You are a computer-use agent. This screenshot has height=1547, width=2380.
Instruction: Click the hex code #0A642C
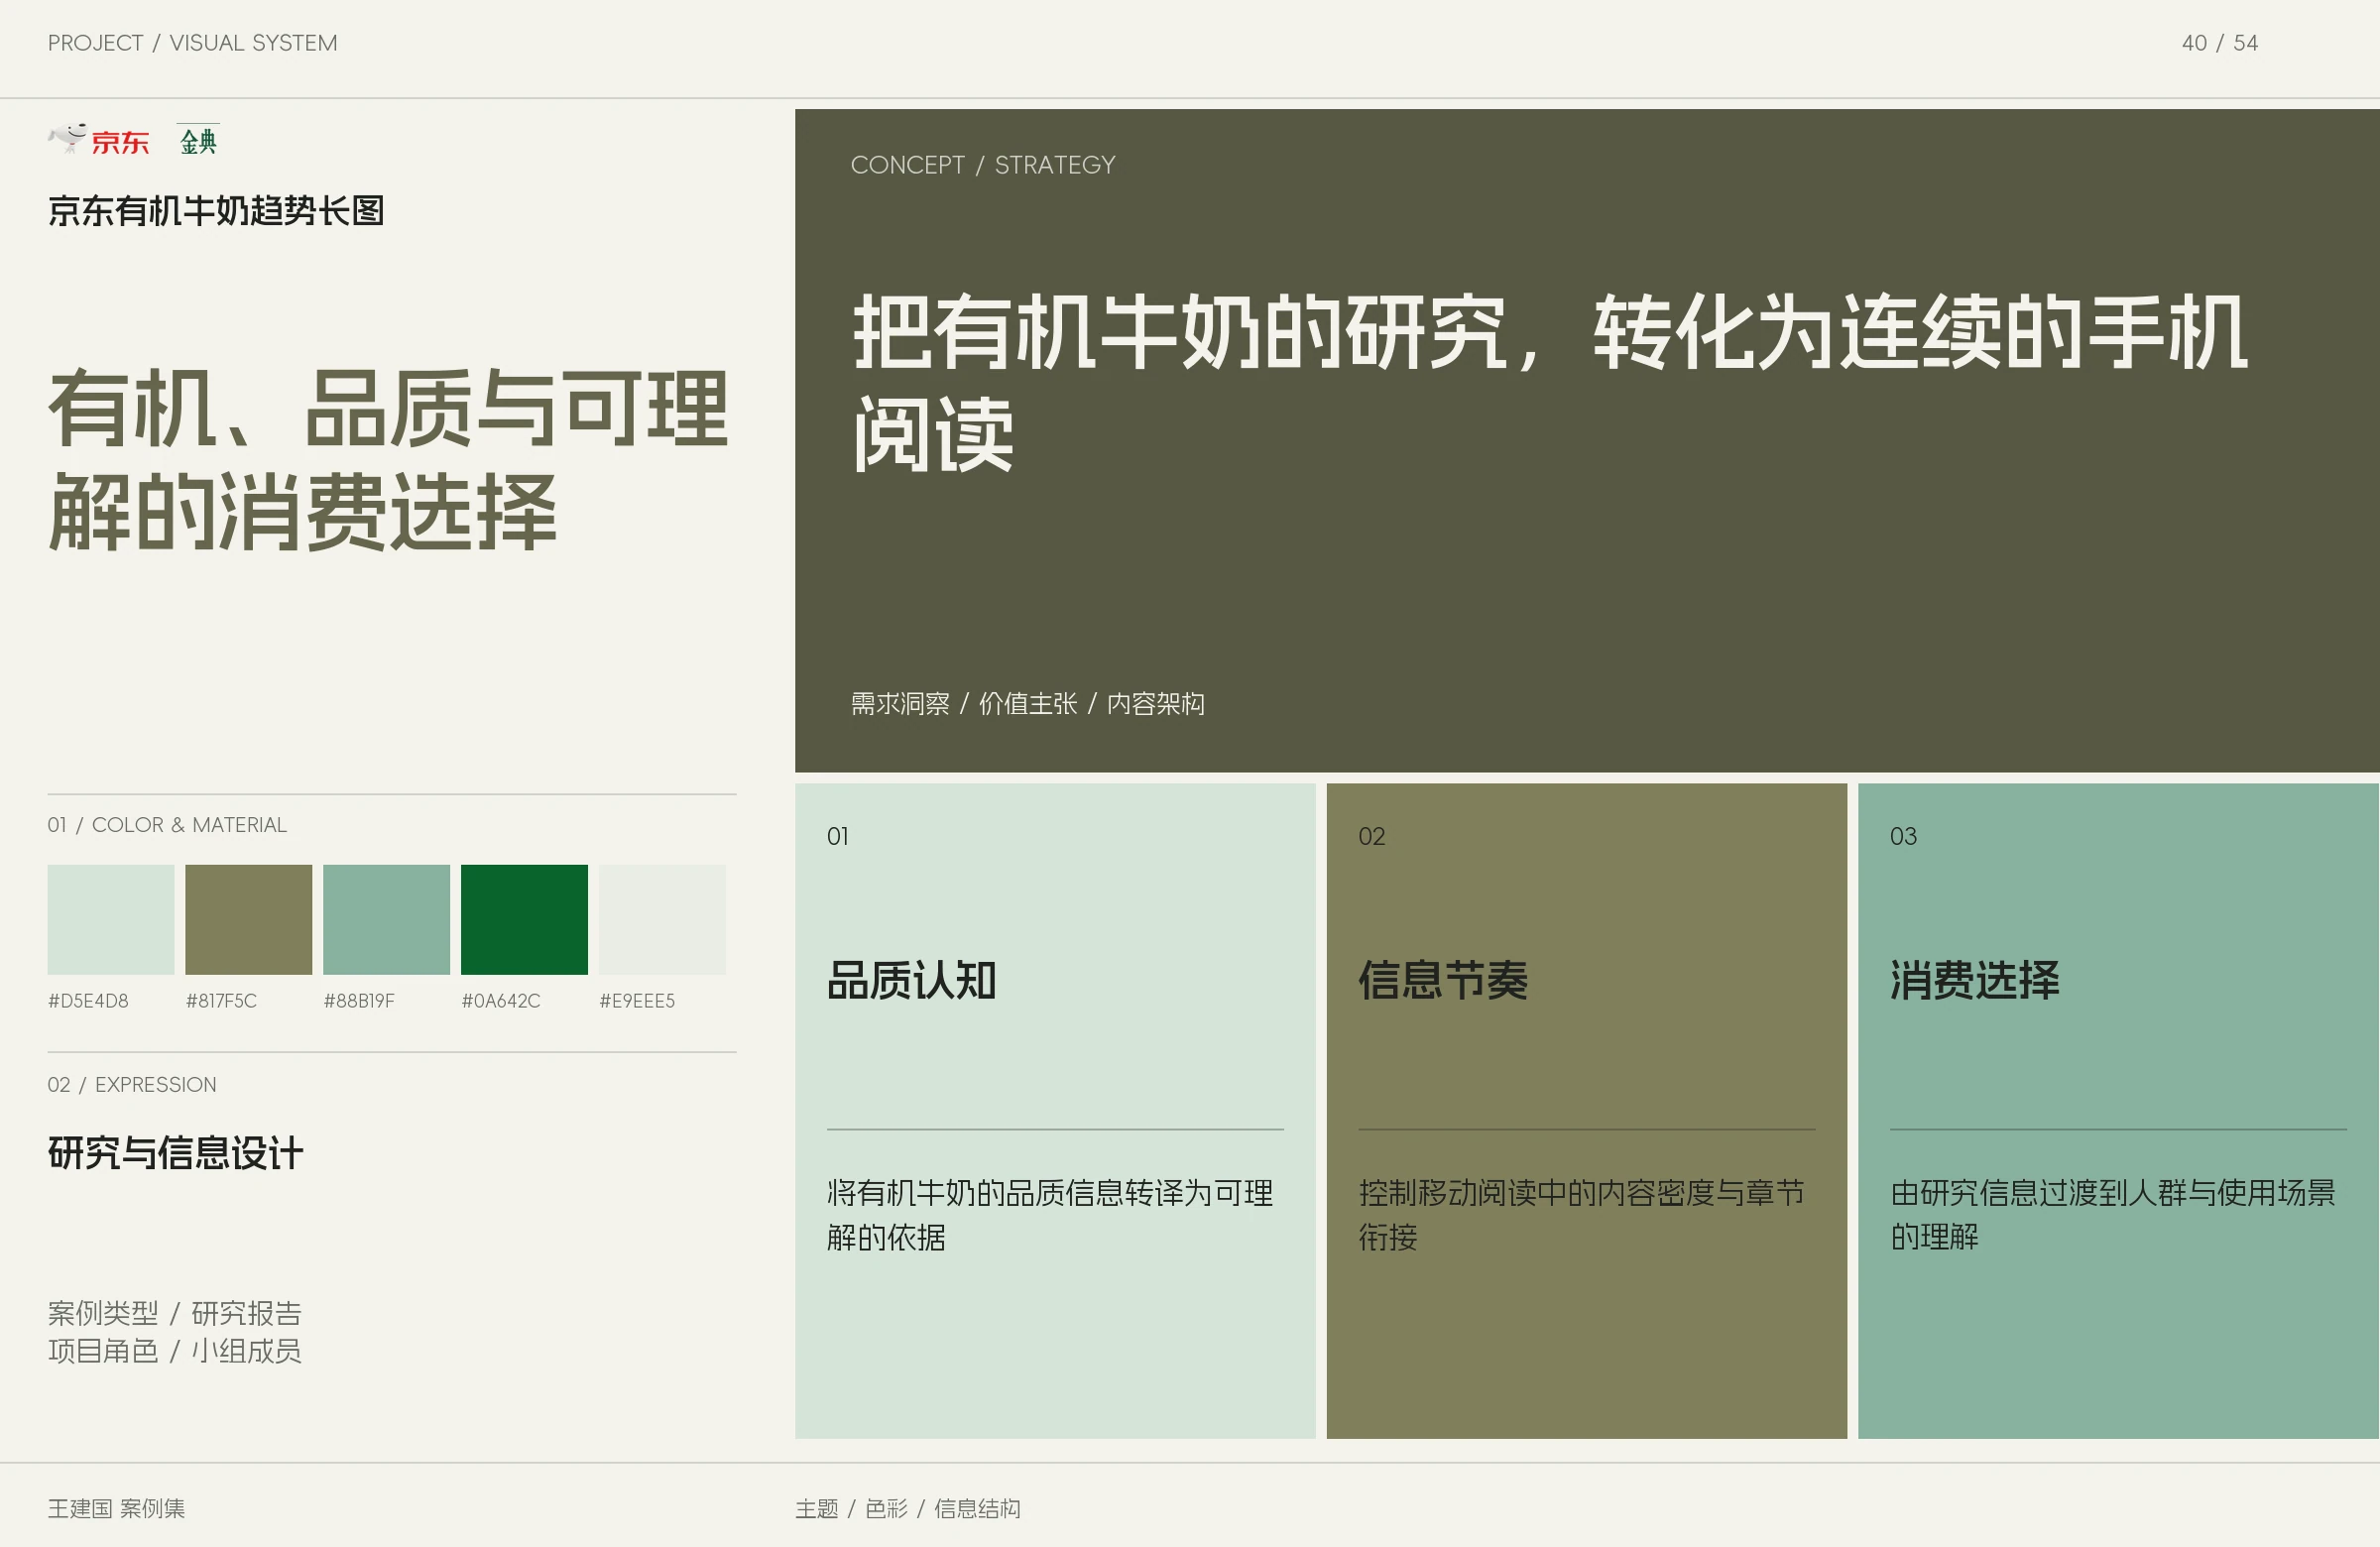click(x=501, y=1001)
